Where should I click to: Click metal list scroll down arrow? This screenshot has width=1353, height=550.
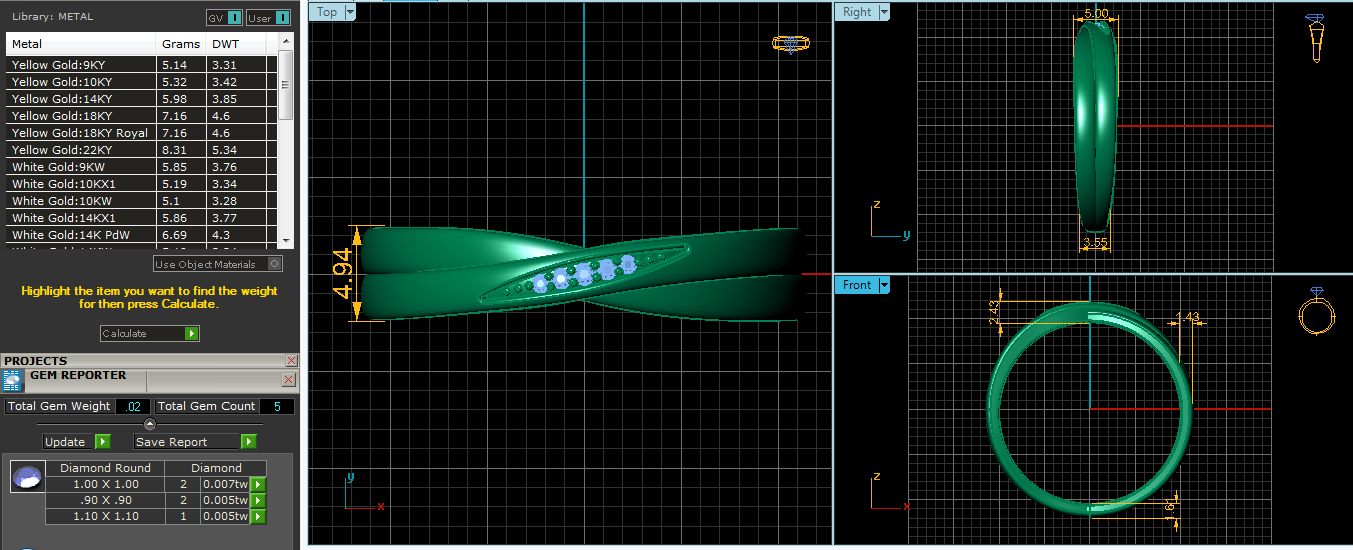click(286, 240)
